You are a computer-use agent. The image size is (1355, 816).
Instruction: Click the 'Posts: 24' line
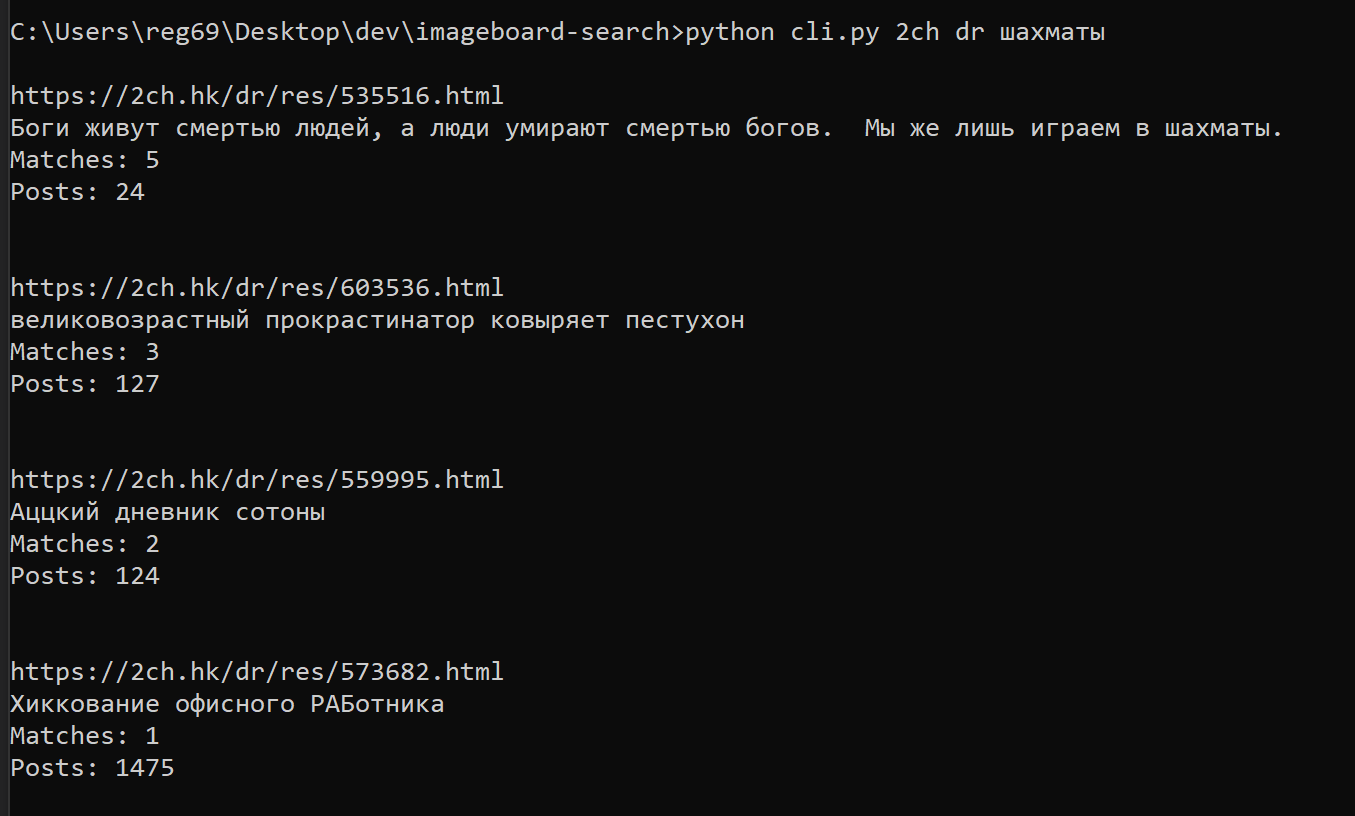[78, 192]
